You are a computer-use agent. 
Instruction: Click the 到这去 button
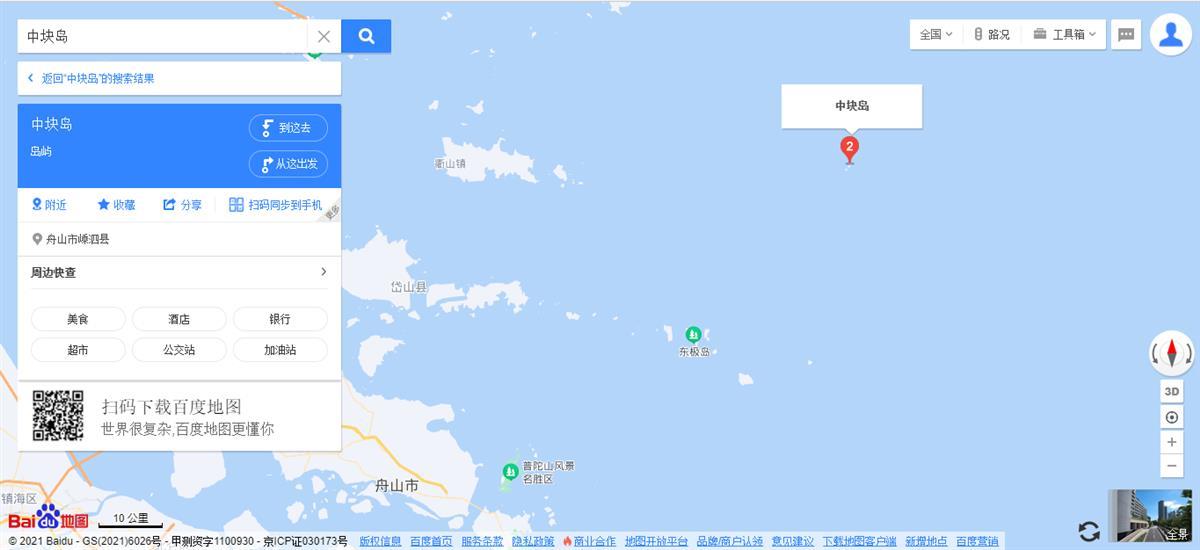coord(288,128)
